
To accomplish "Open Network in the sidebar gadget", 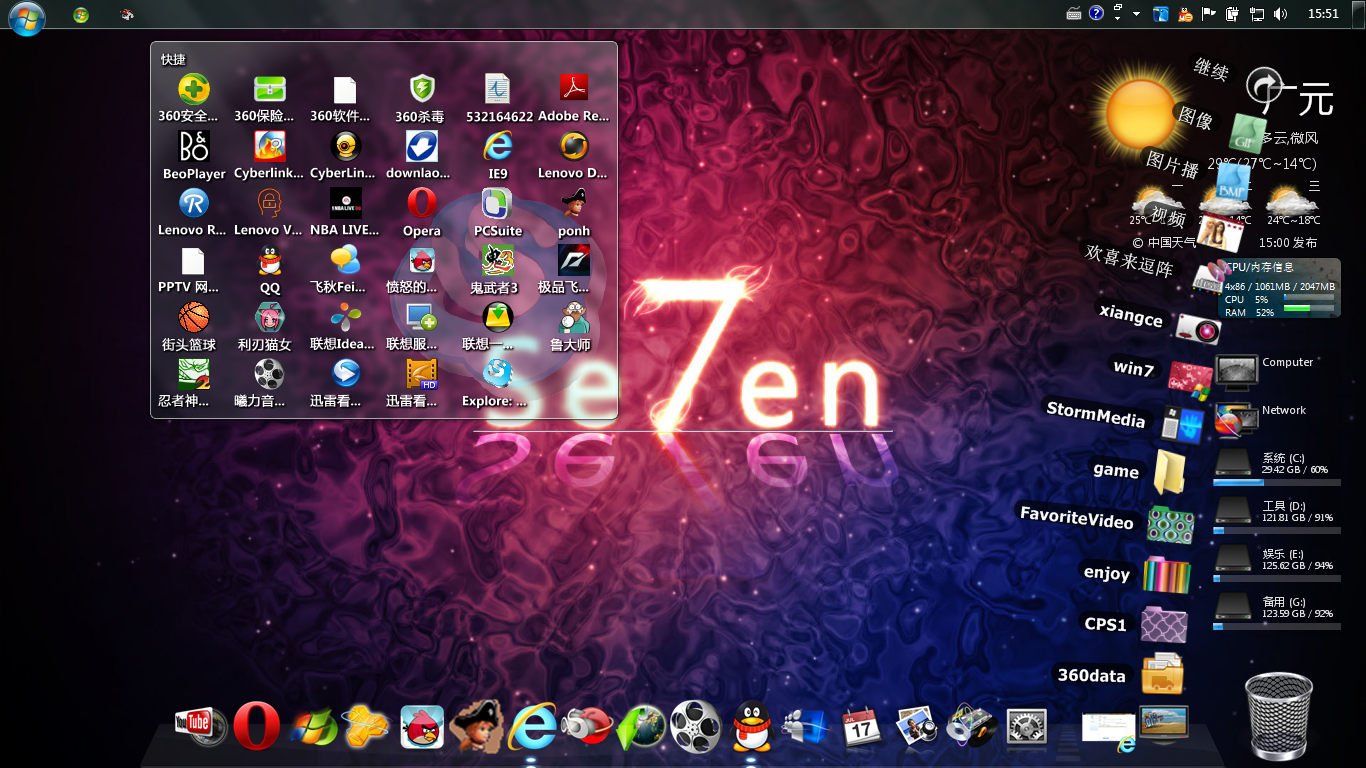I will [x=1261, y=419].
